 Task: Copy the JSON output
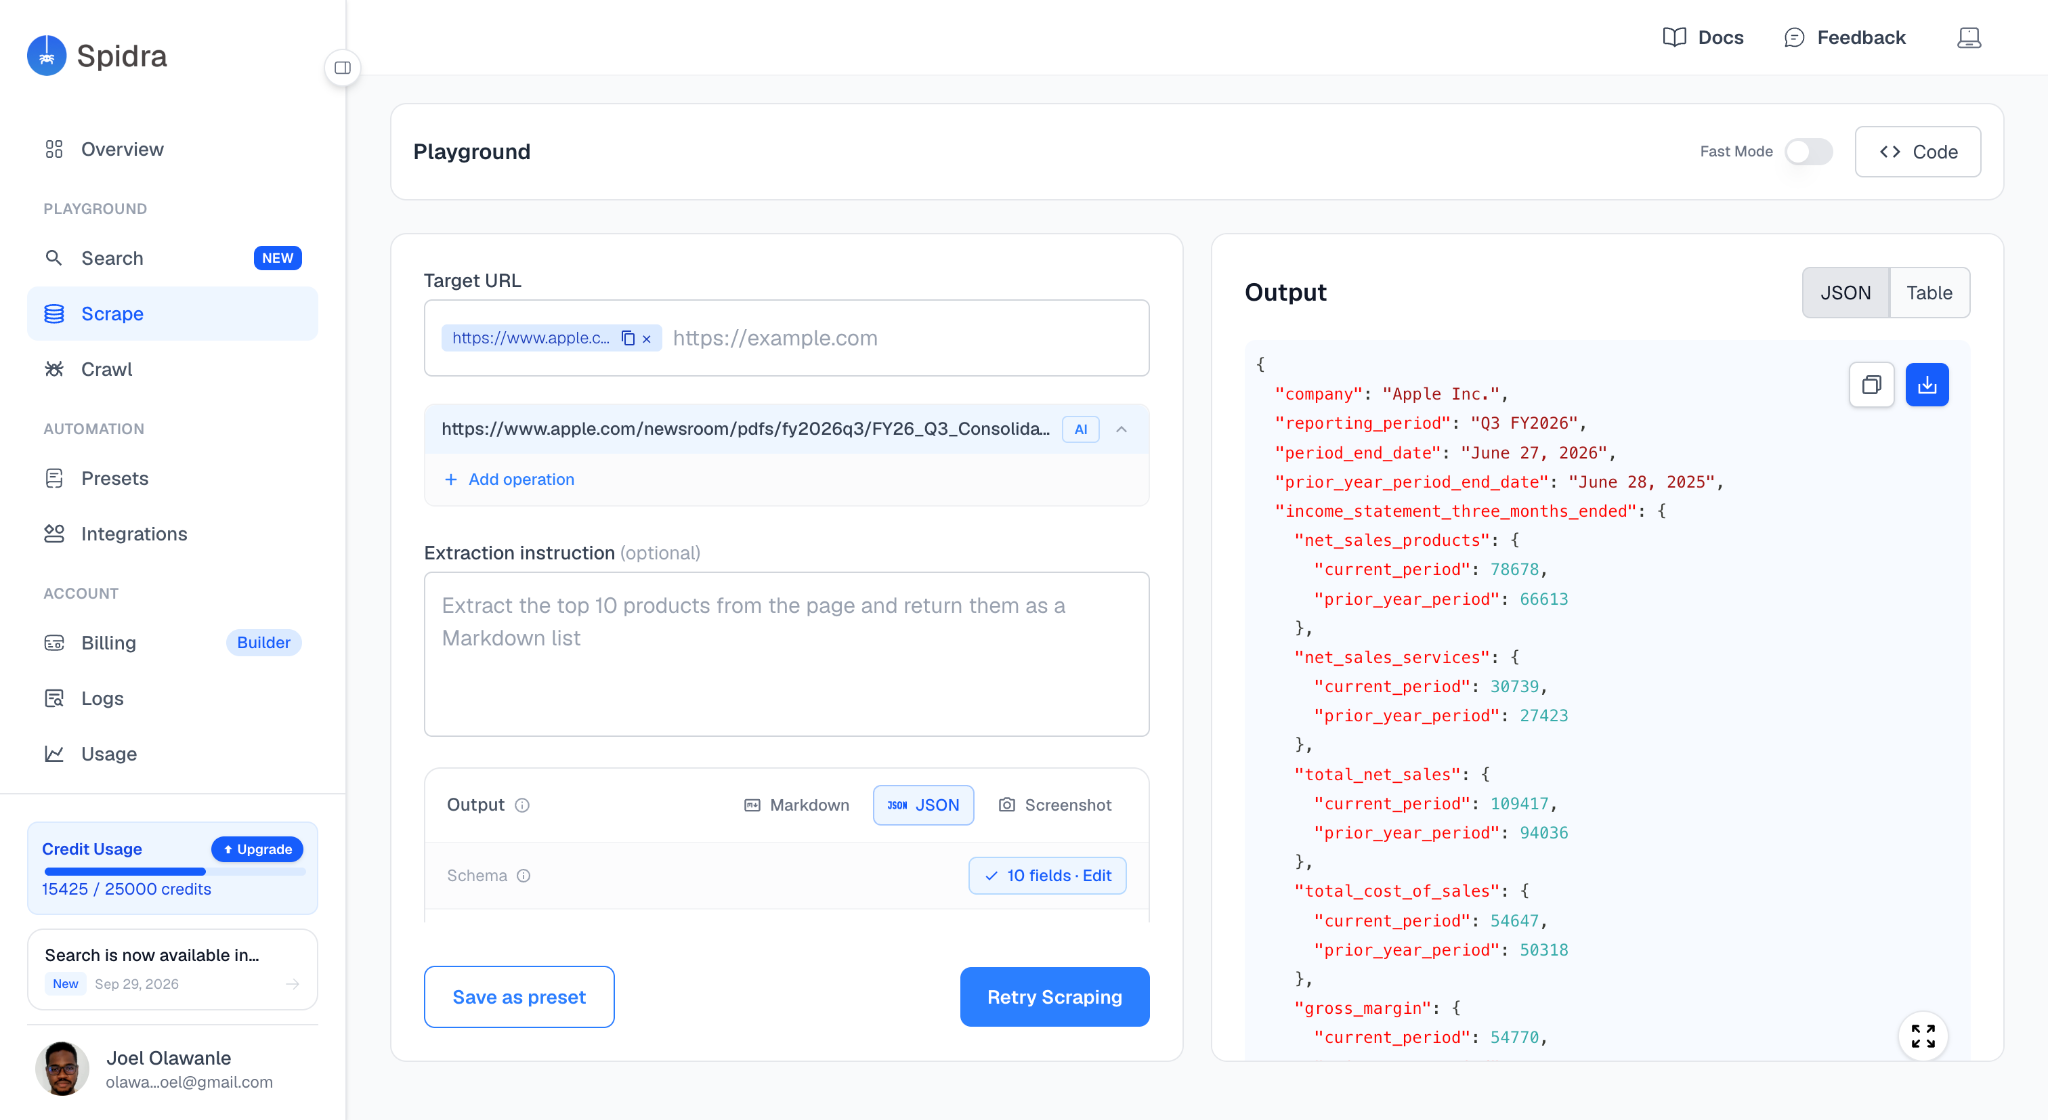coord(1872,385)
